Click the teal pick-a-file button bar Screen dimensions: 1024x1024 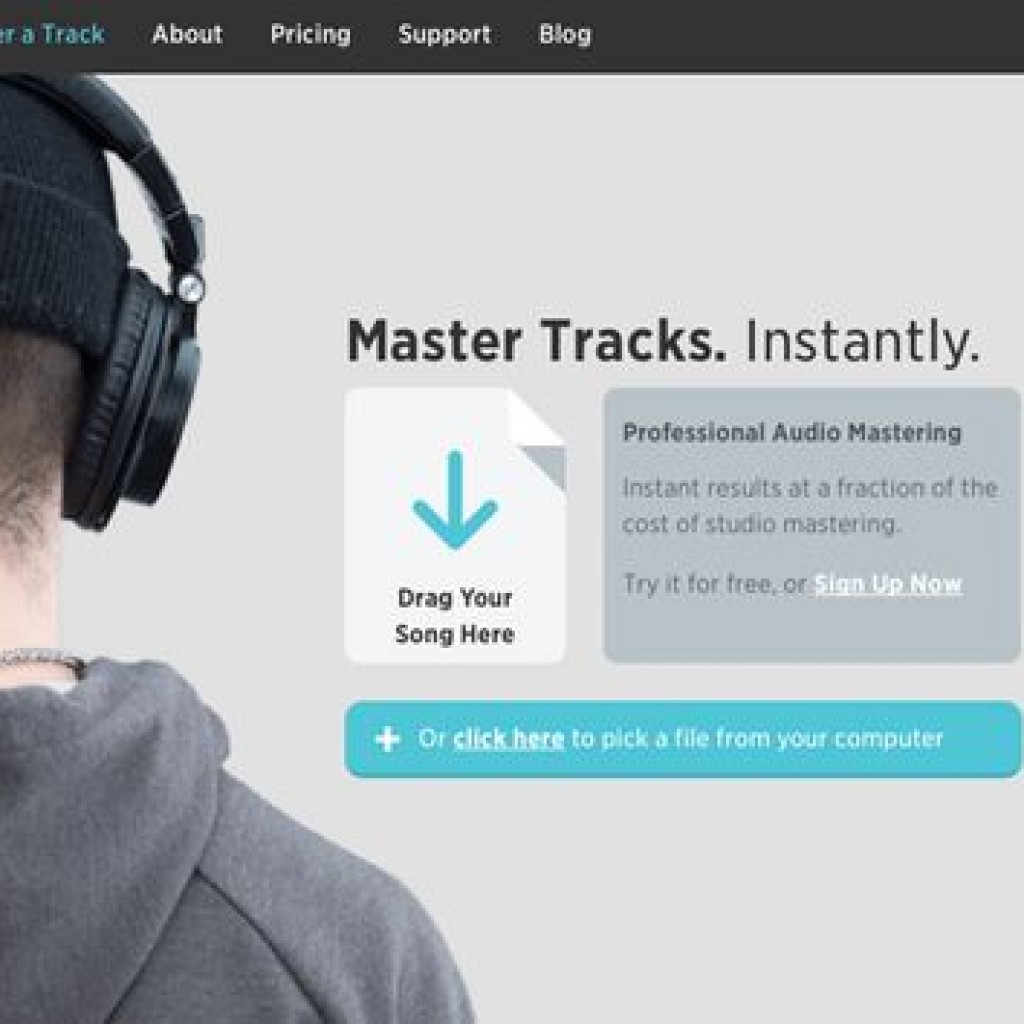pyautogui.click(x=682, y=739)
